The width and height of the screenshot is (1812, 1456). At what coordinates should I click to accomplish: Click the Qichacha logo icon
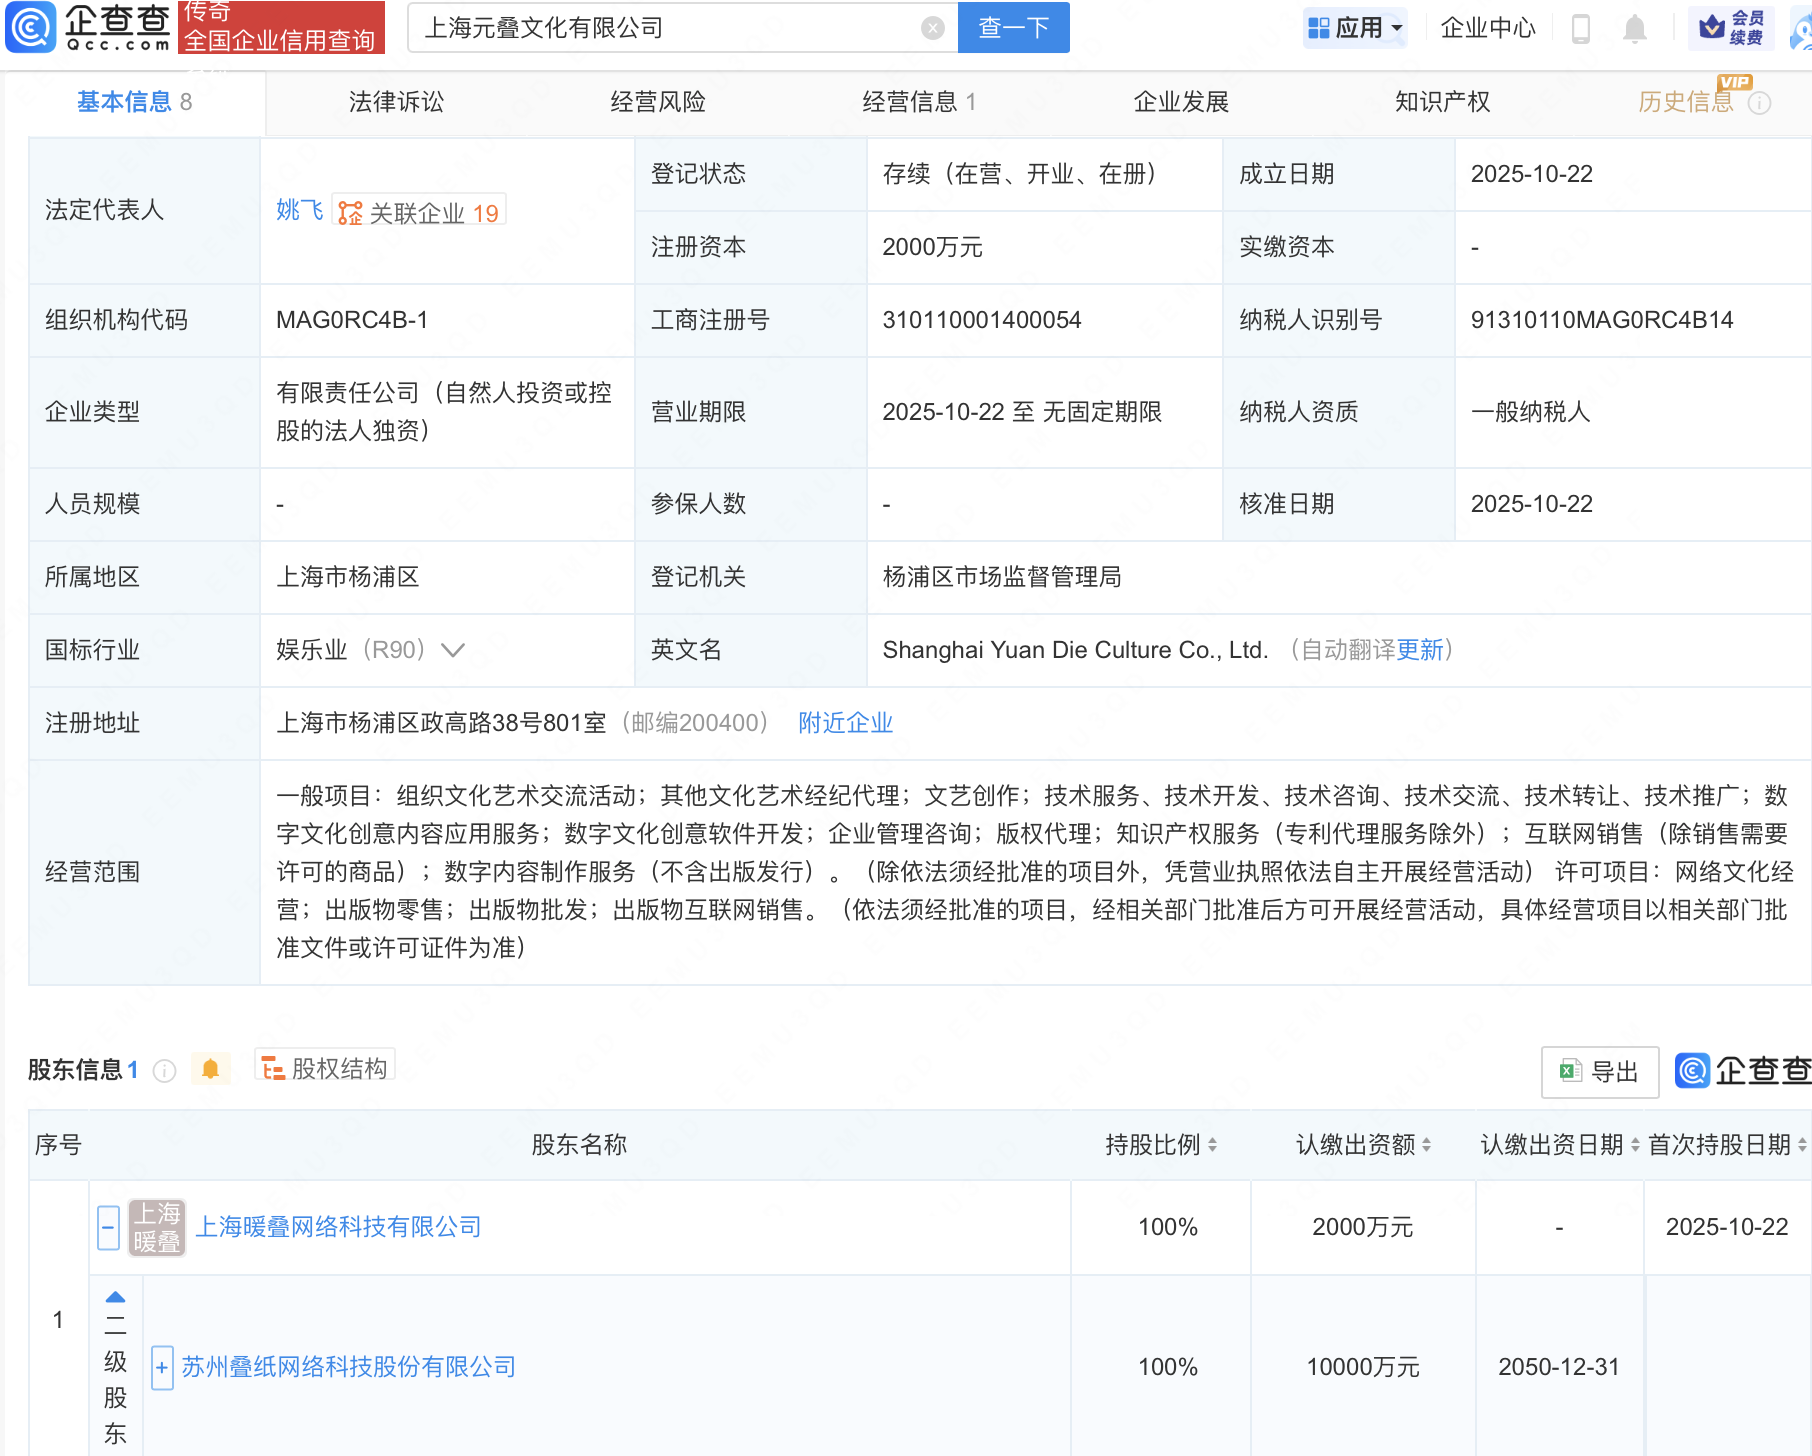pos(31,27)
